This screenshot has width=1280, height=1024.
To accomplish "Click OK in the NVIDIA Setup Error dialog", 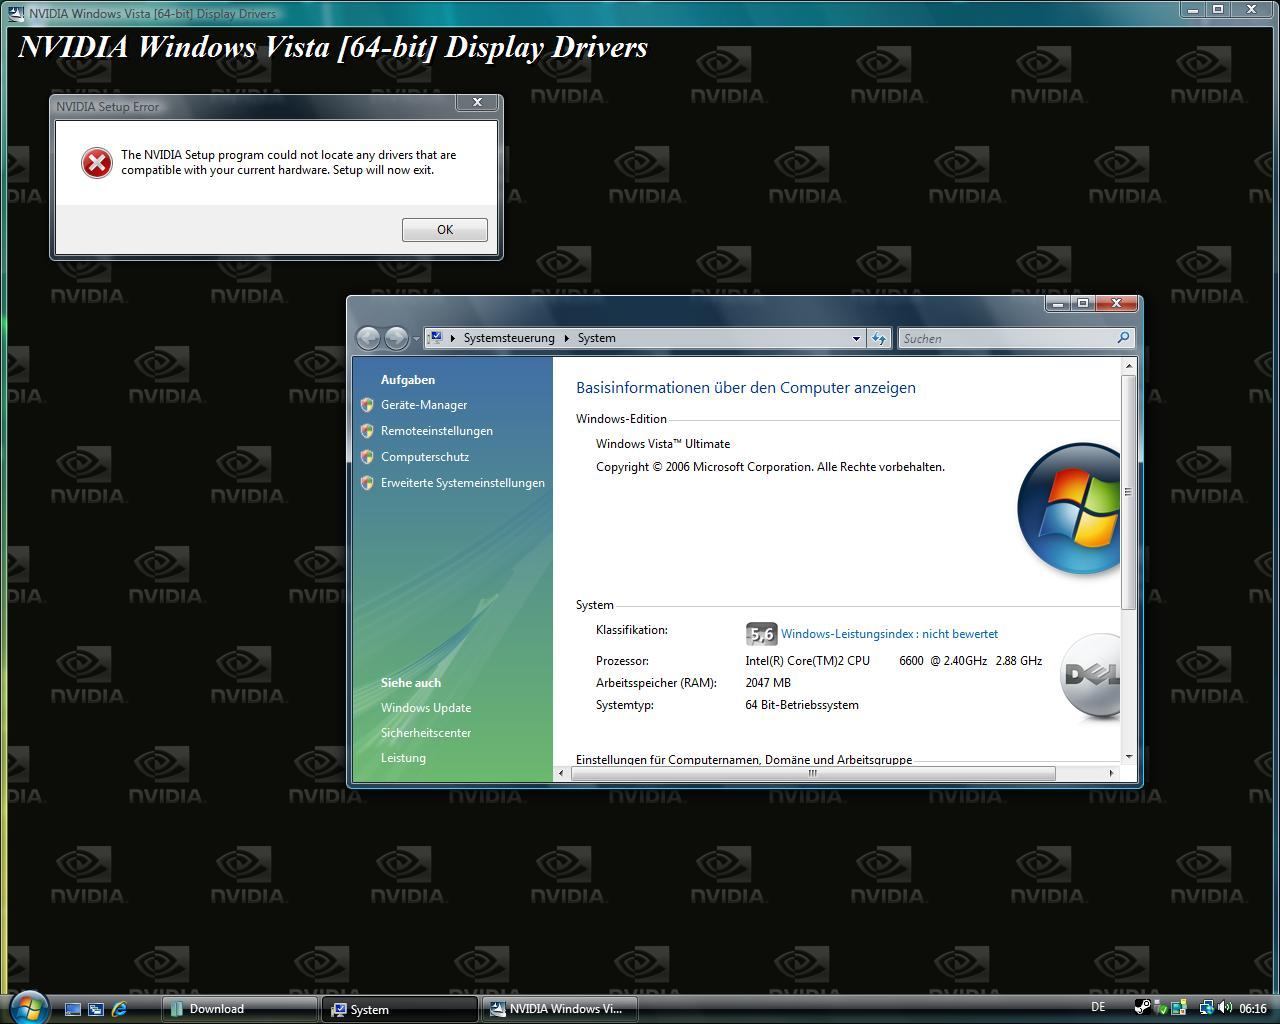I will click(x=445, y=229).
